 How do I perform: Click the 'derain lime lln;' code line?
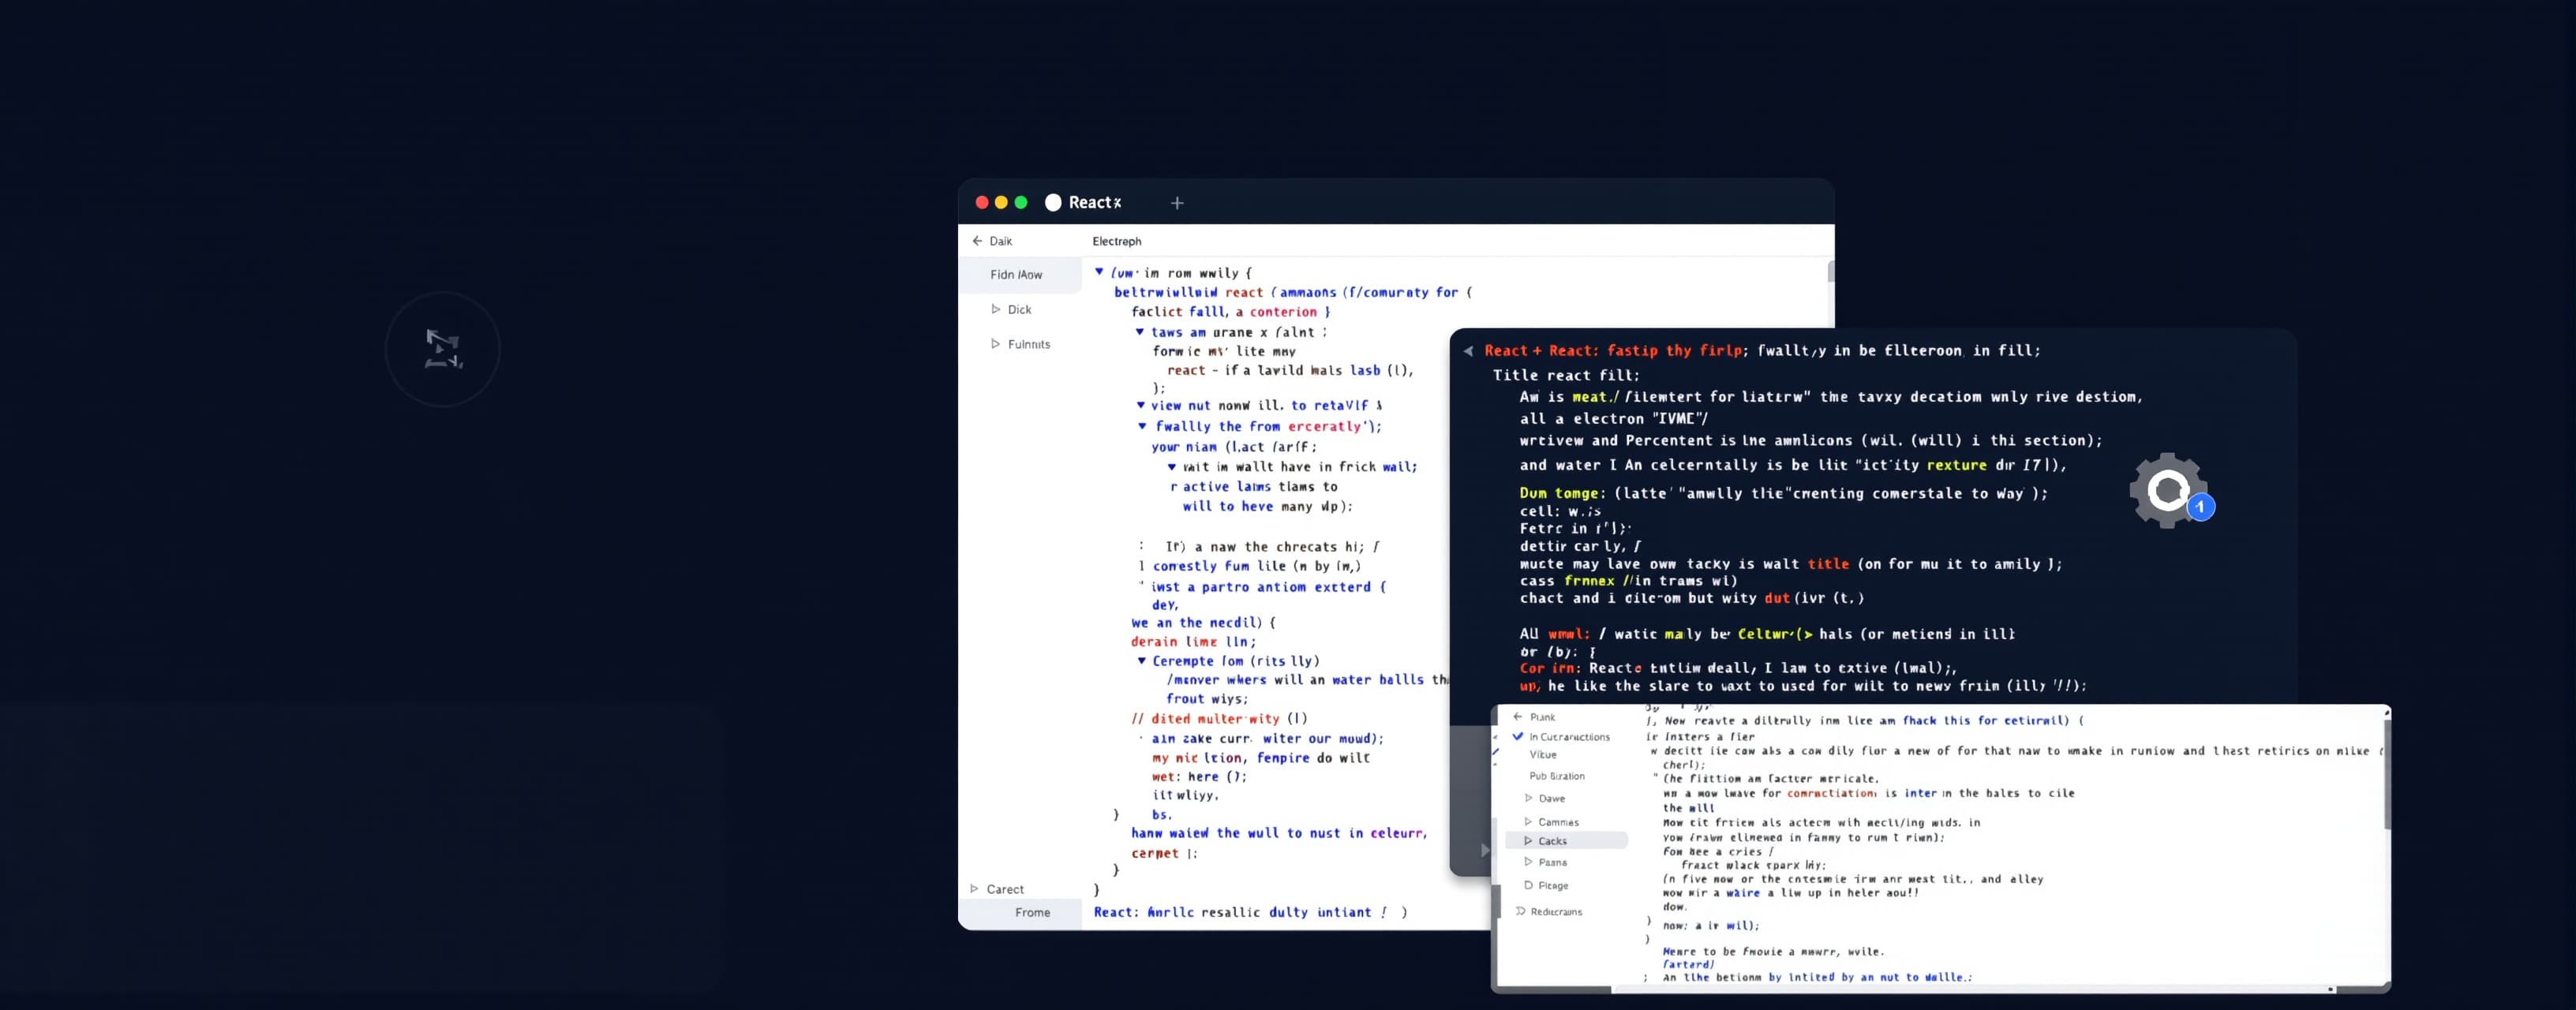tap(1193, 642)
